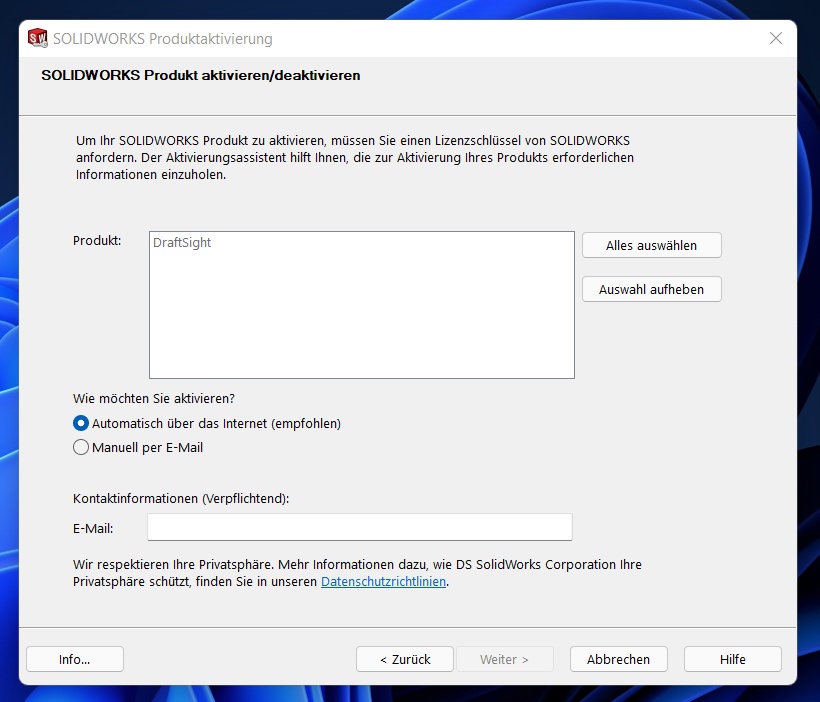Image resolution: width=820 pixels, height=702 pixels.
Task: Close the Produktaktivierung dialog window
Action: (x=776, y=38)
